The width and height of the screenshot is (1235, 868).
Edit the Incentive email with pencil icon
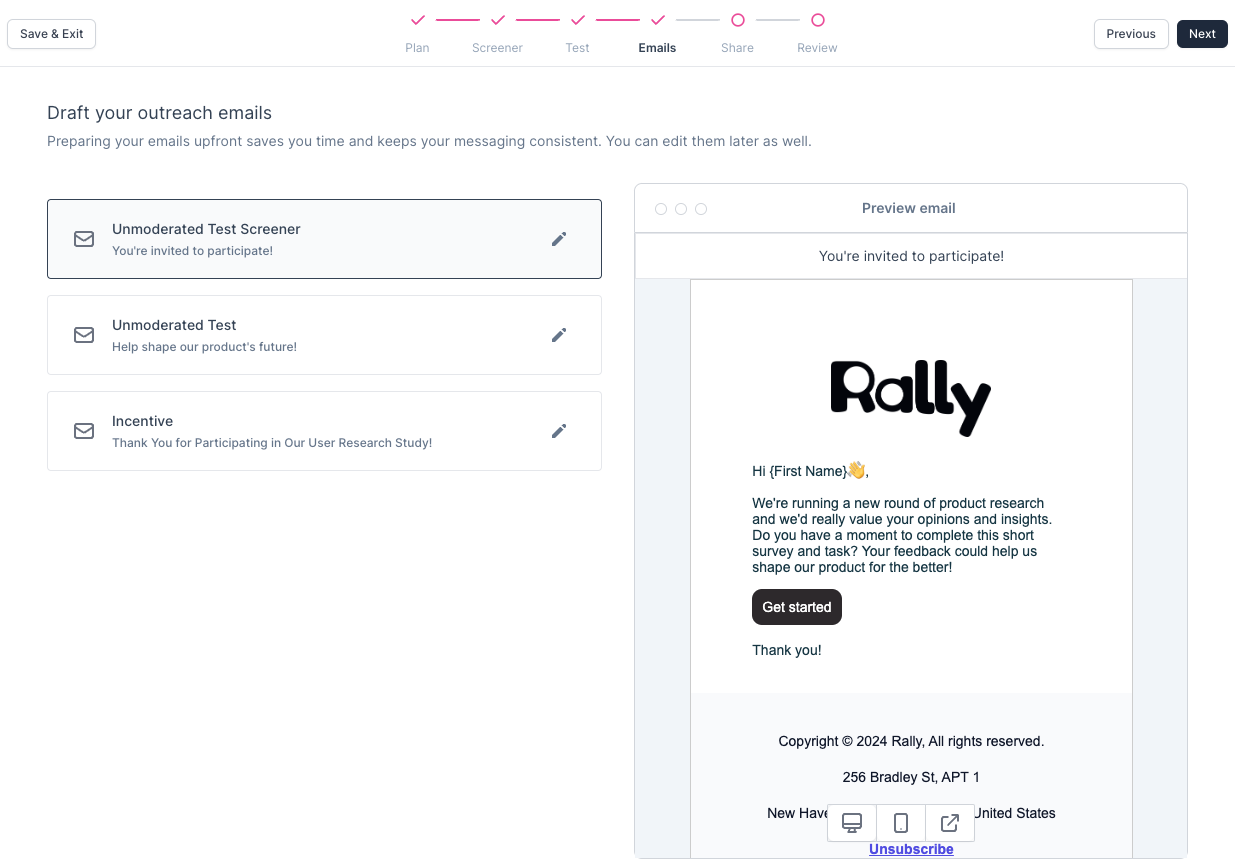[x=559, y=431]
